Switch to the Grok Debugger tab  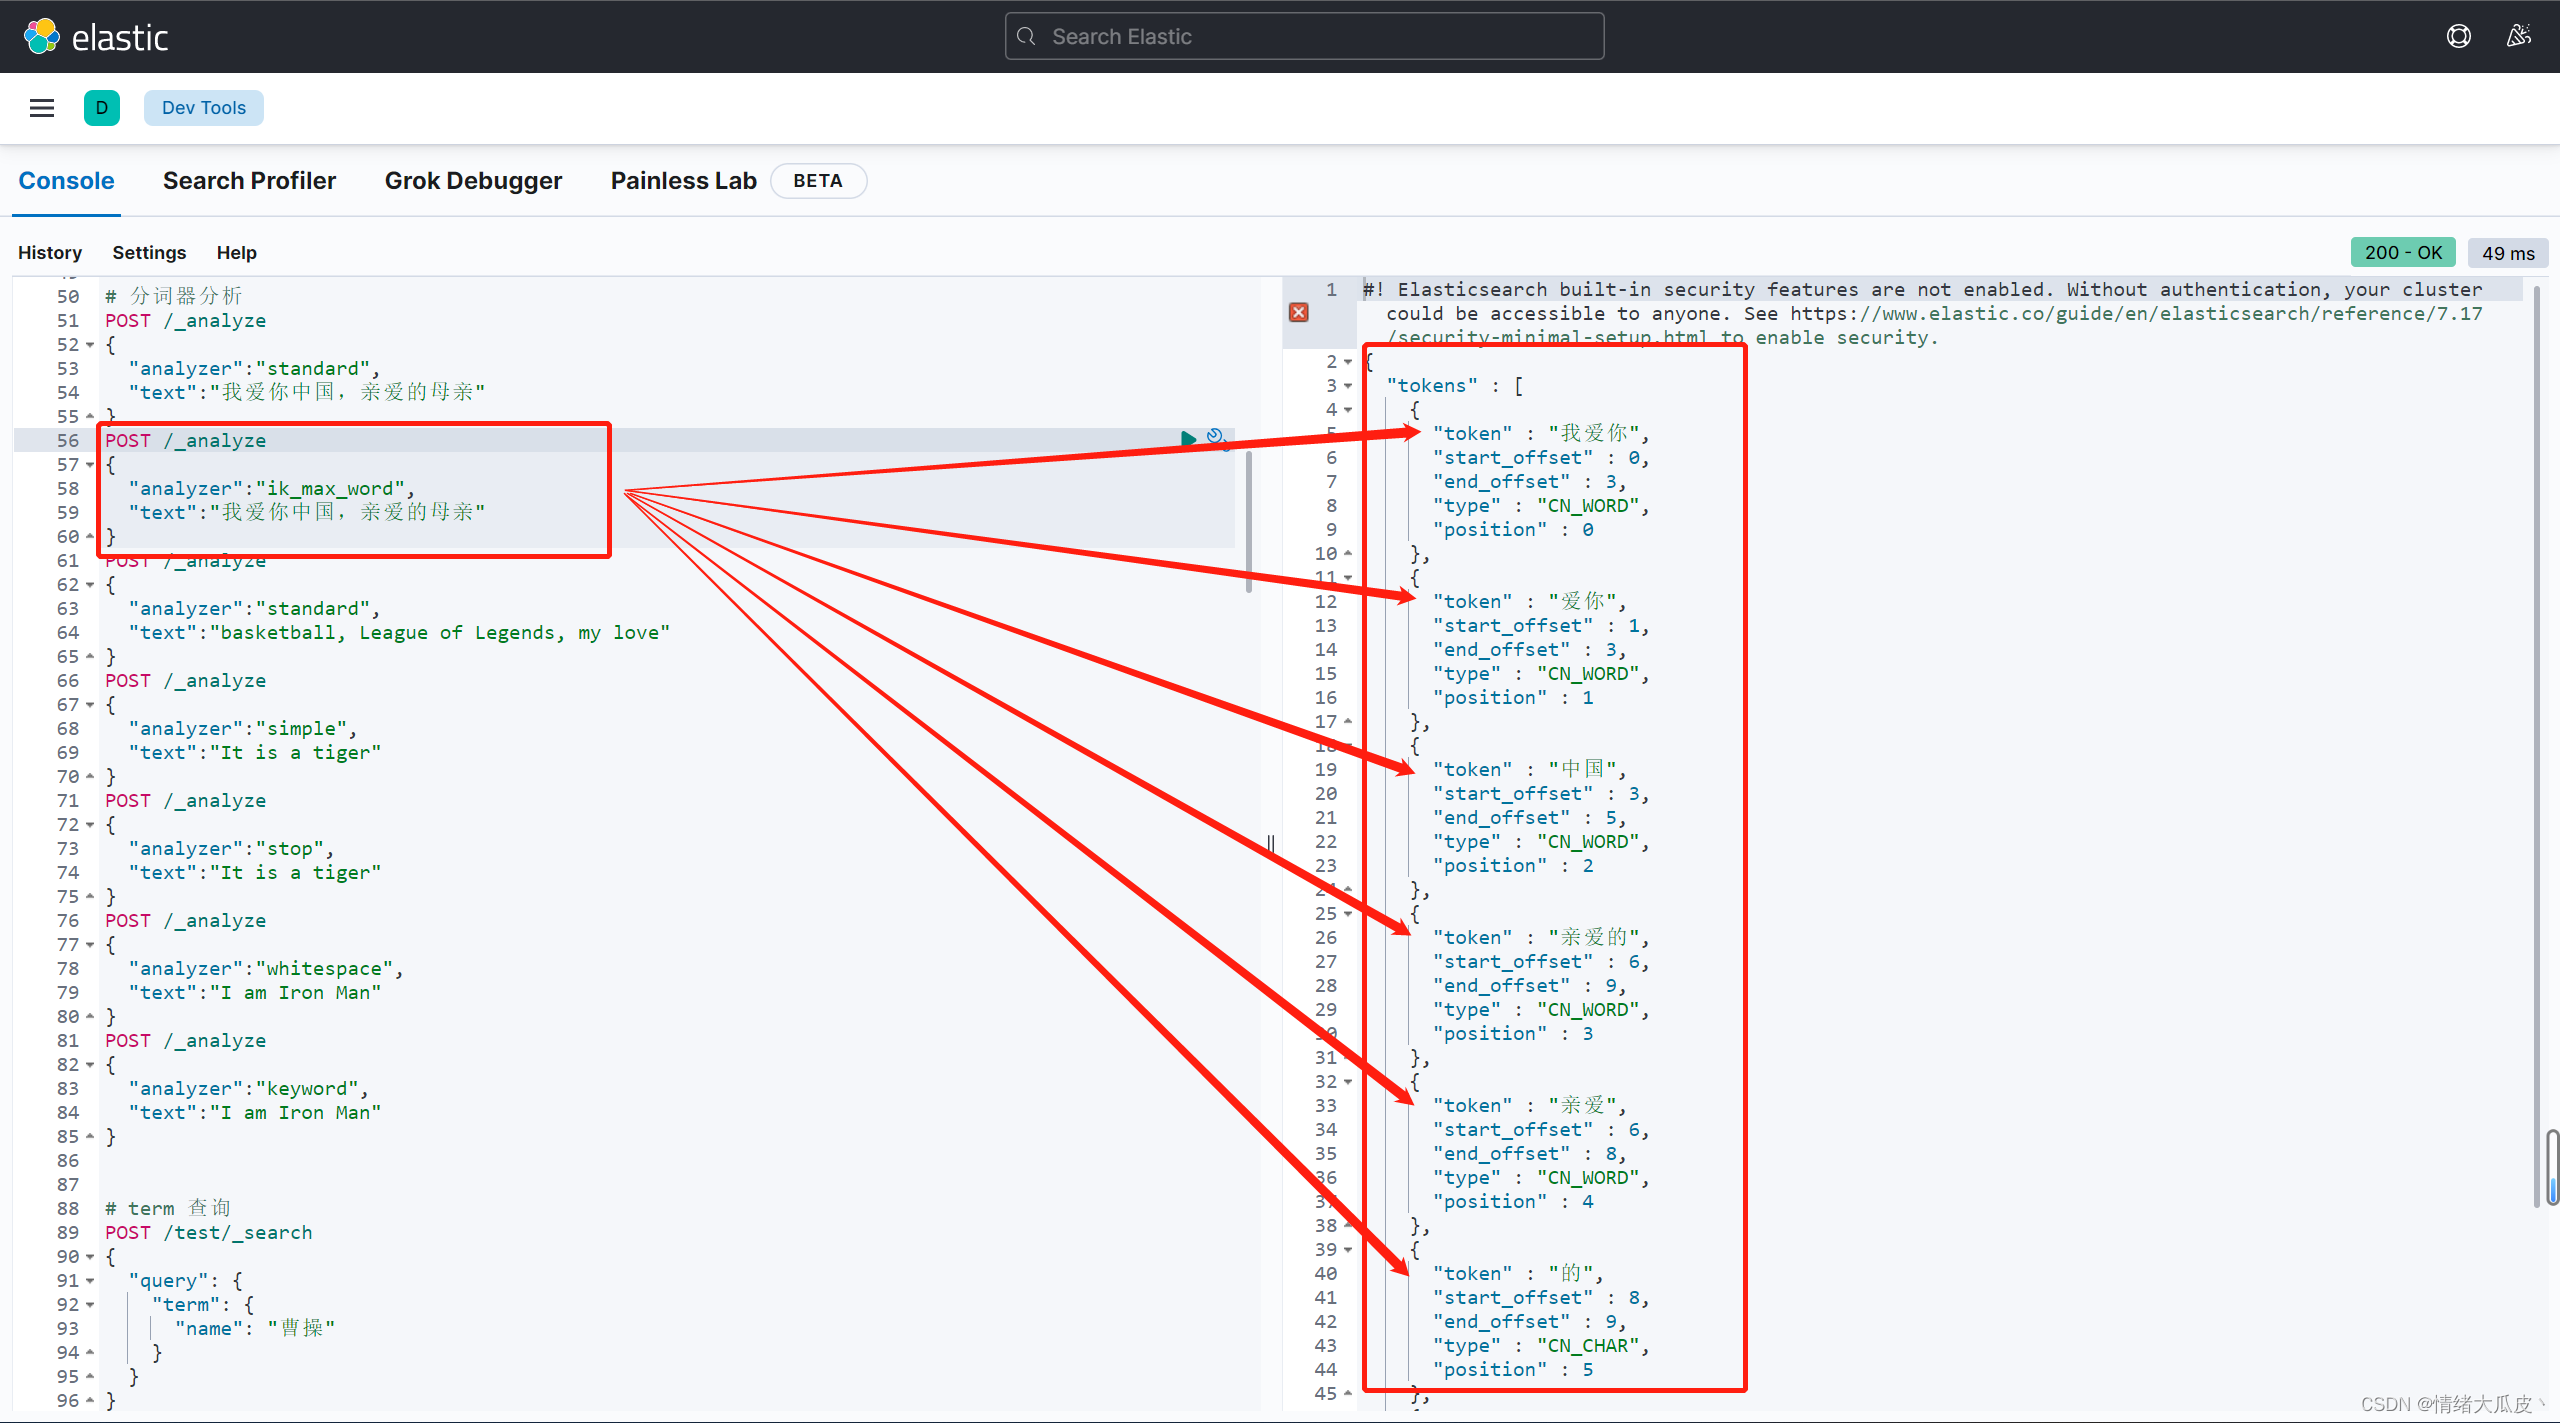tap(473, 181)
